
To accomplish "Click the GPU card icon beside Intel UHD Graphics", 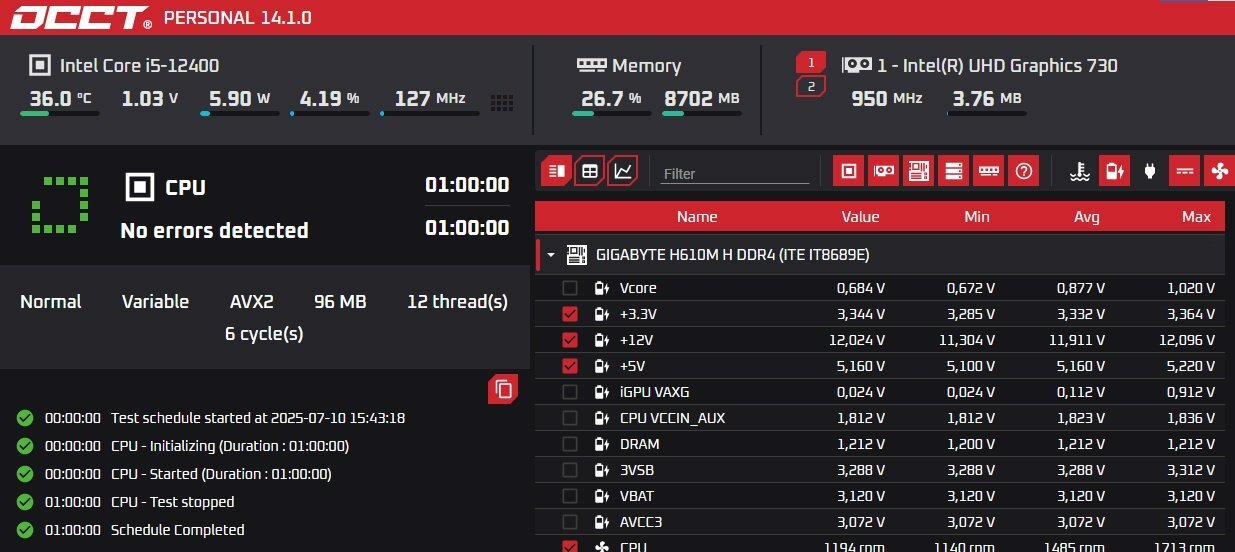I will click(x=856, y=65).
